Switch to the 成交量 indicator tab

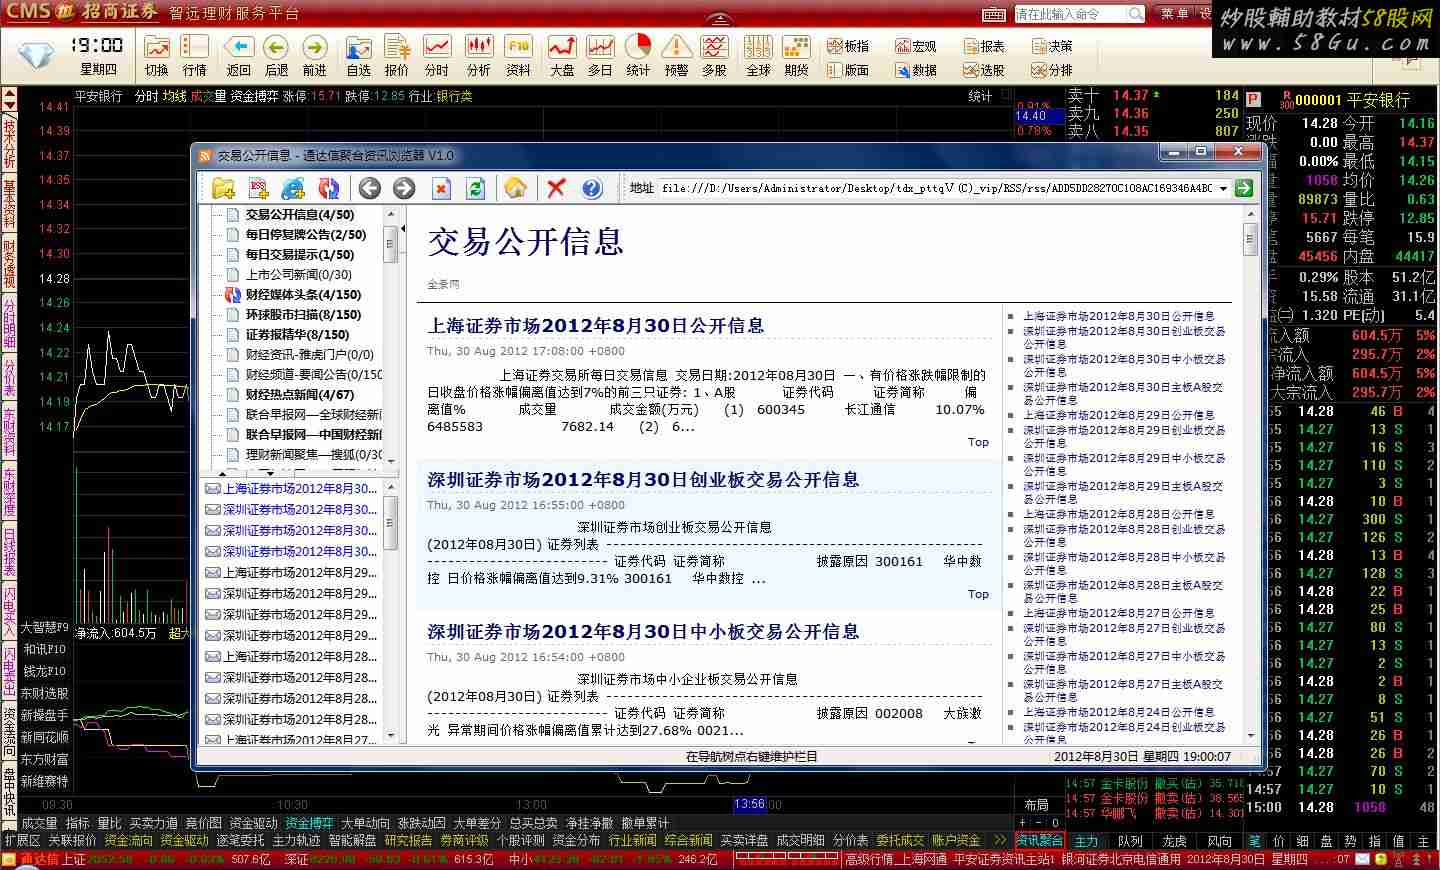[40, 823]
